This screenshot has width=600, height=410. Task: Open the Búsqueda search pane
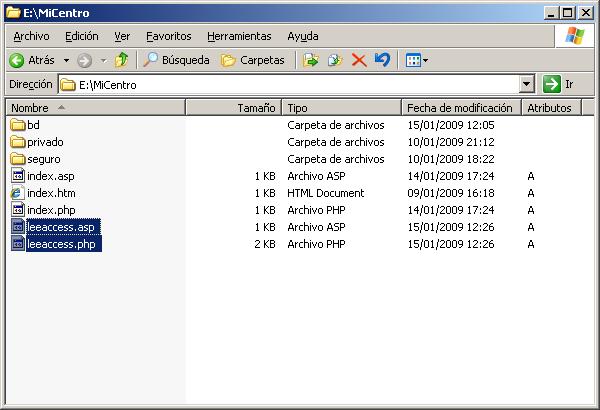click(176, 60)
